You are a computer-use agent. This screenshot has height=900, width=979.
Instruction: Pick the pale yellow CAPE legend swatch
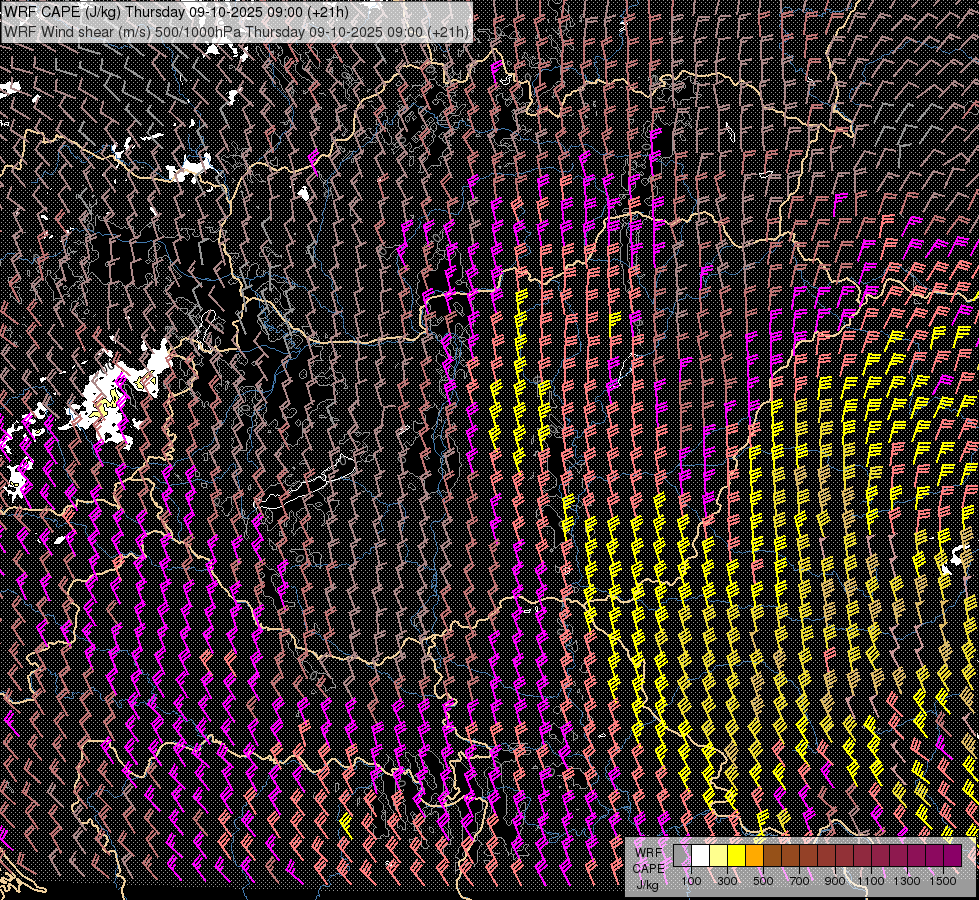718,856
